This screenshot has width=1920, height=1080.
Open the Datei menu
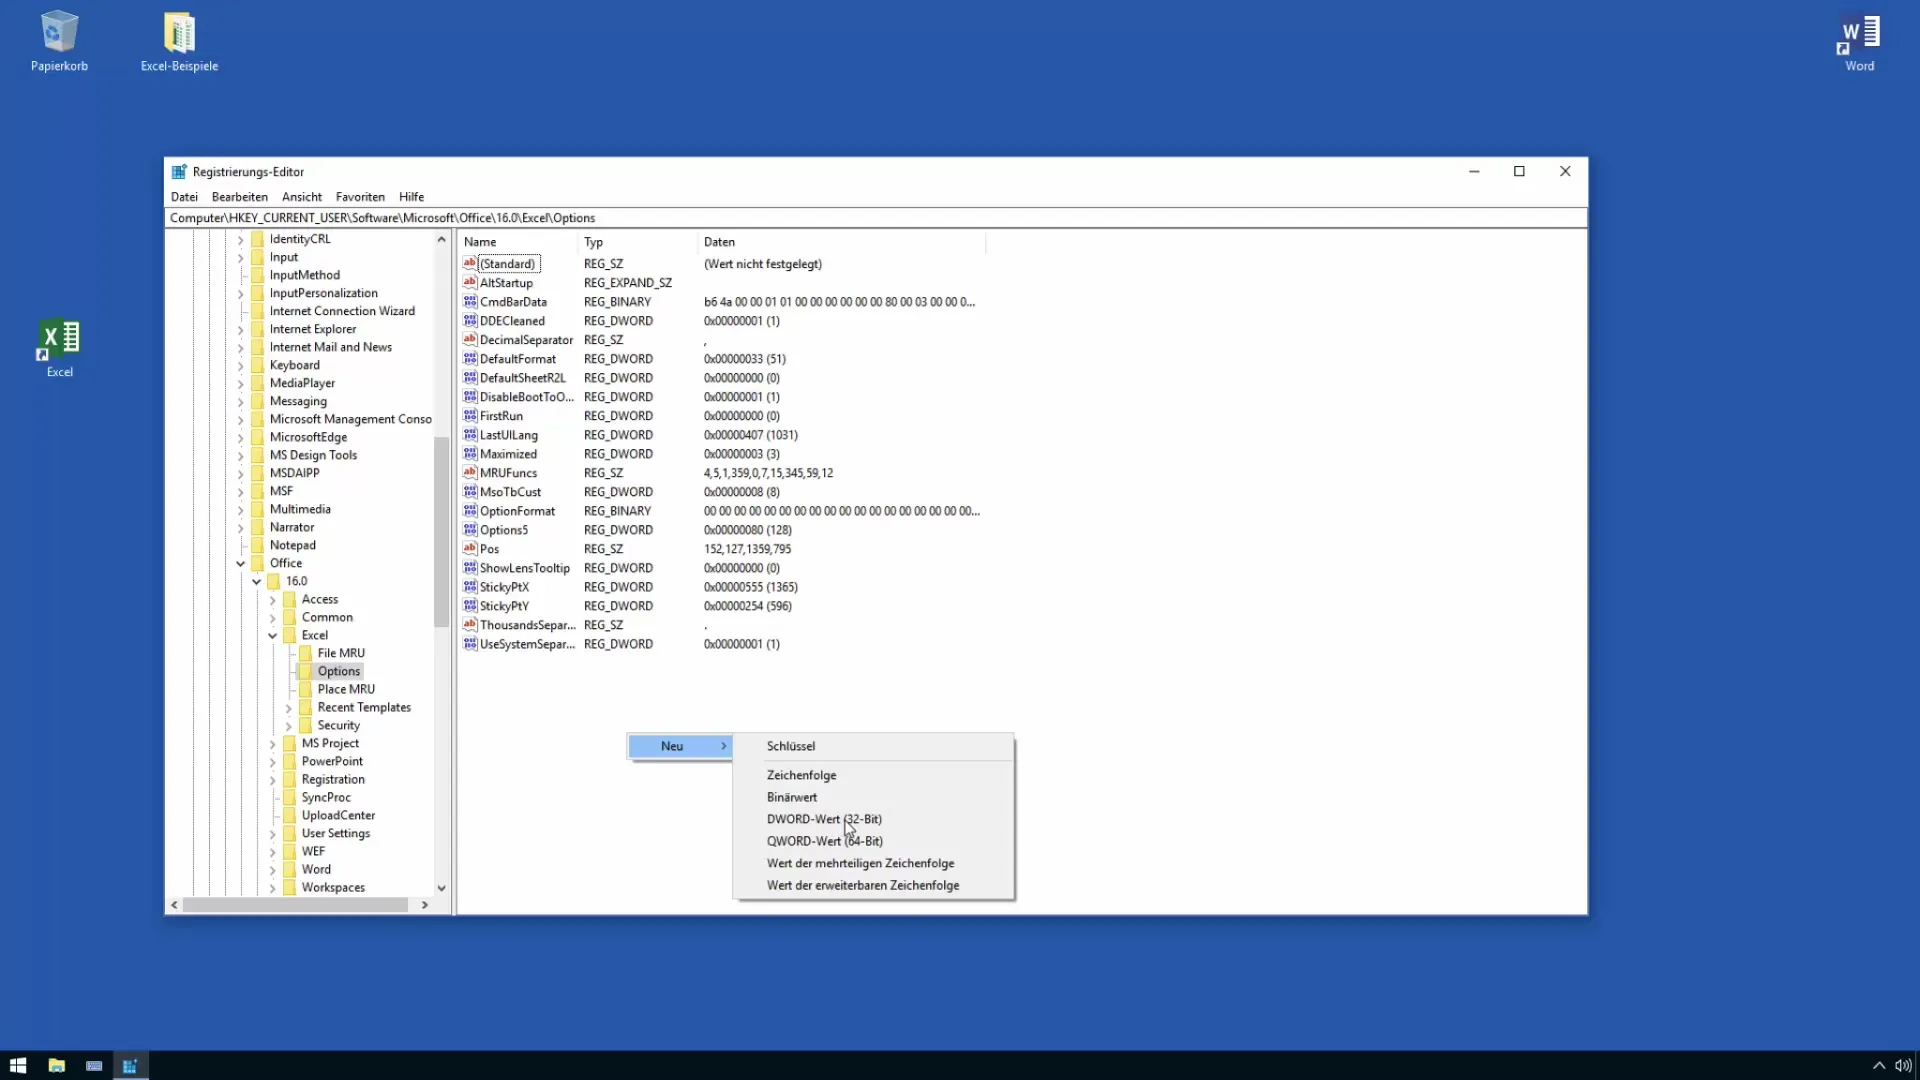(x=184, y=197)
